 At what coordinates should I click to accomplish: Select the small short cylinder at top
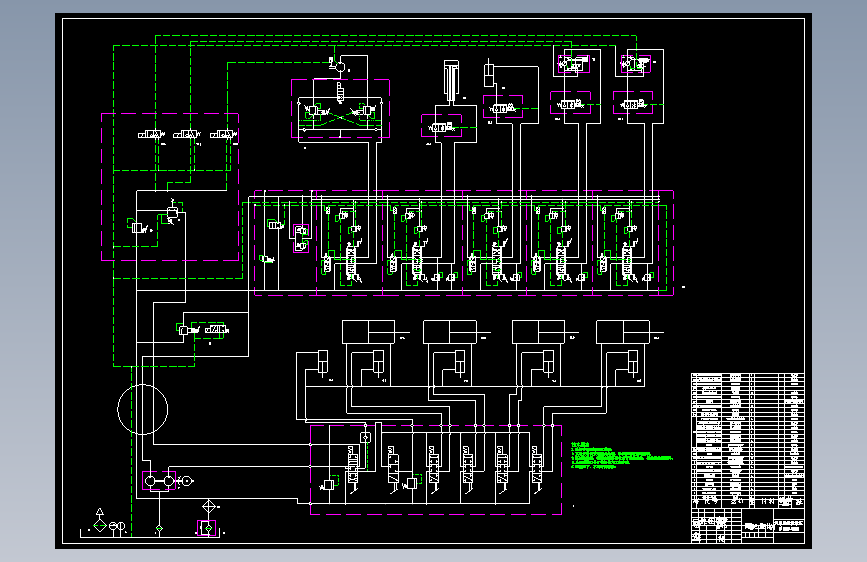click(x=489, y=75)
